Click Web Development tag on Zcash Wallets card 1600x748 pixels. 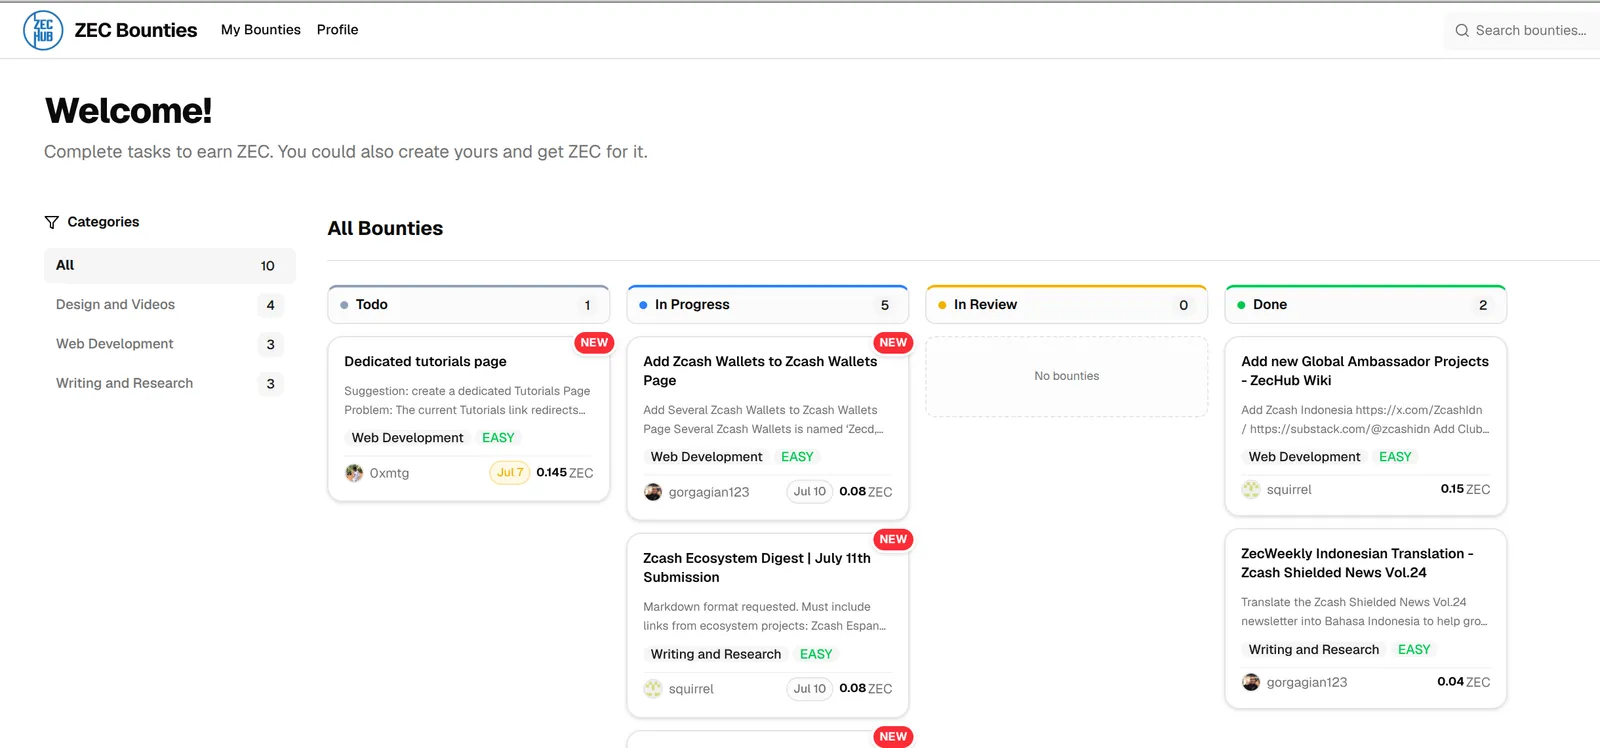click(706, 457)
